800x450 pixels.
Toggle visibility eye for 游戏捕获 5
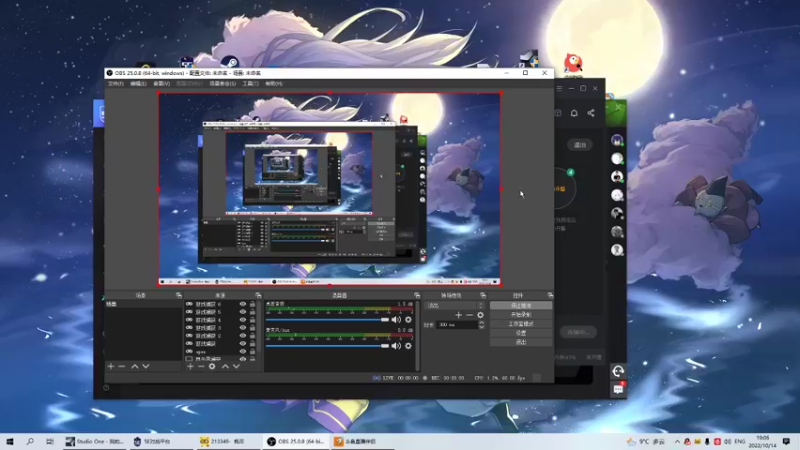(243, 312)
